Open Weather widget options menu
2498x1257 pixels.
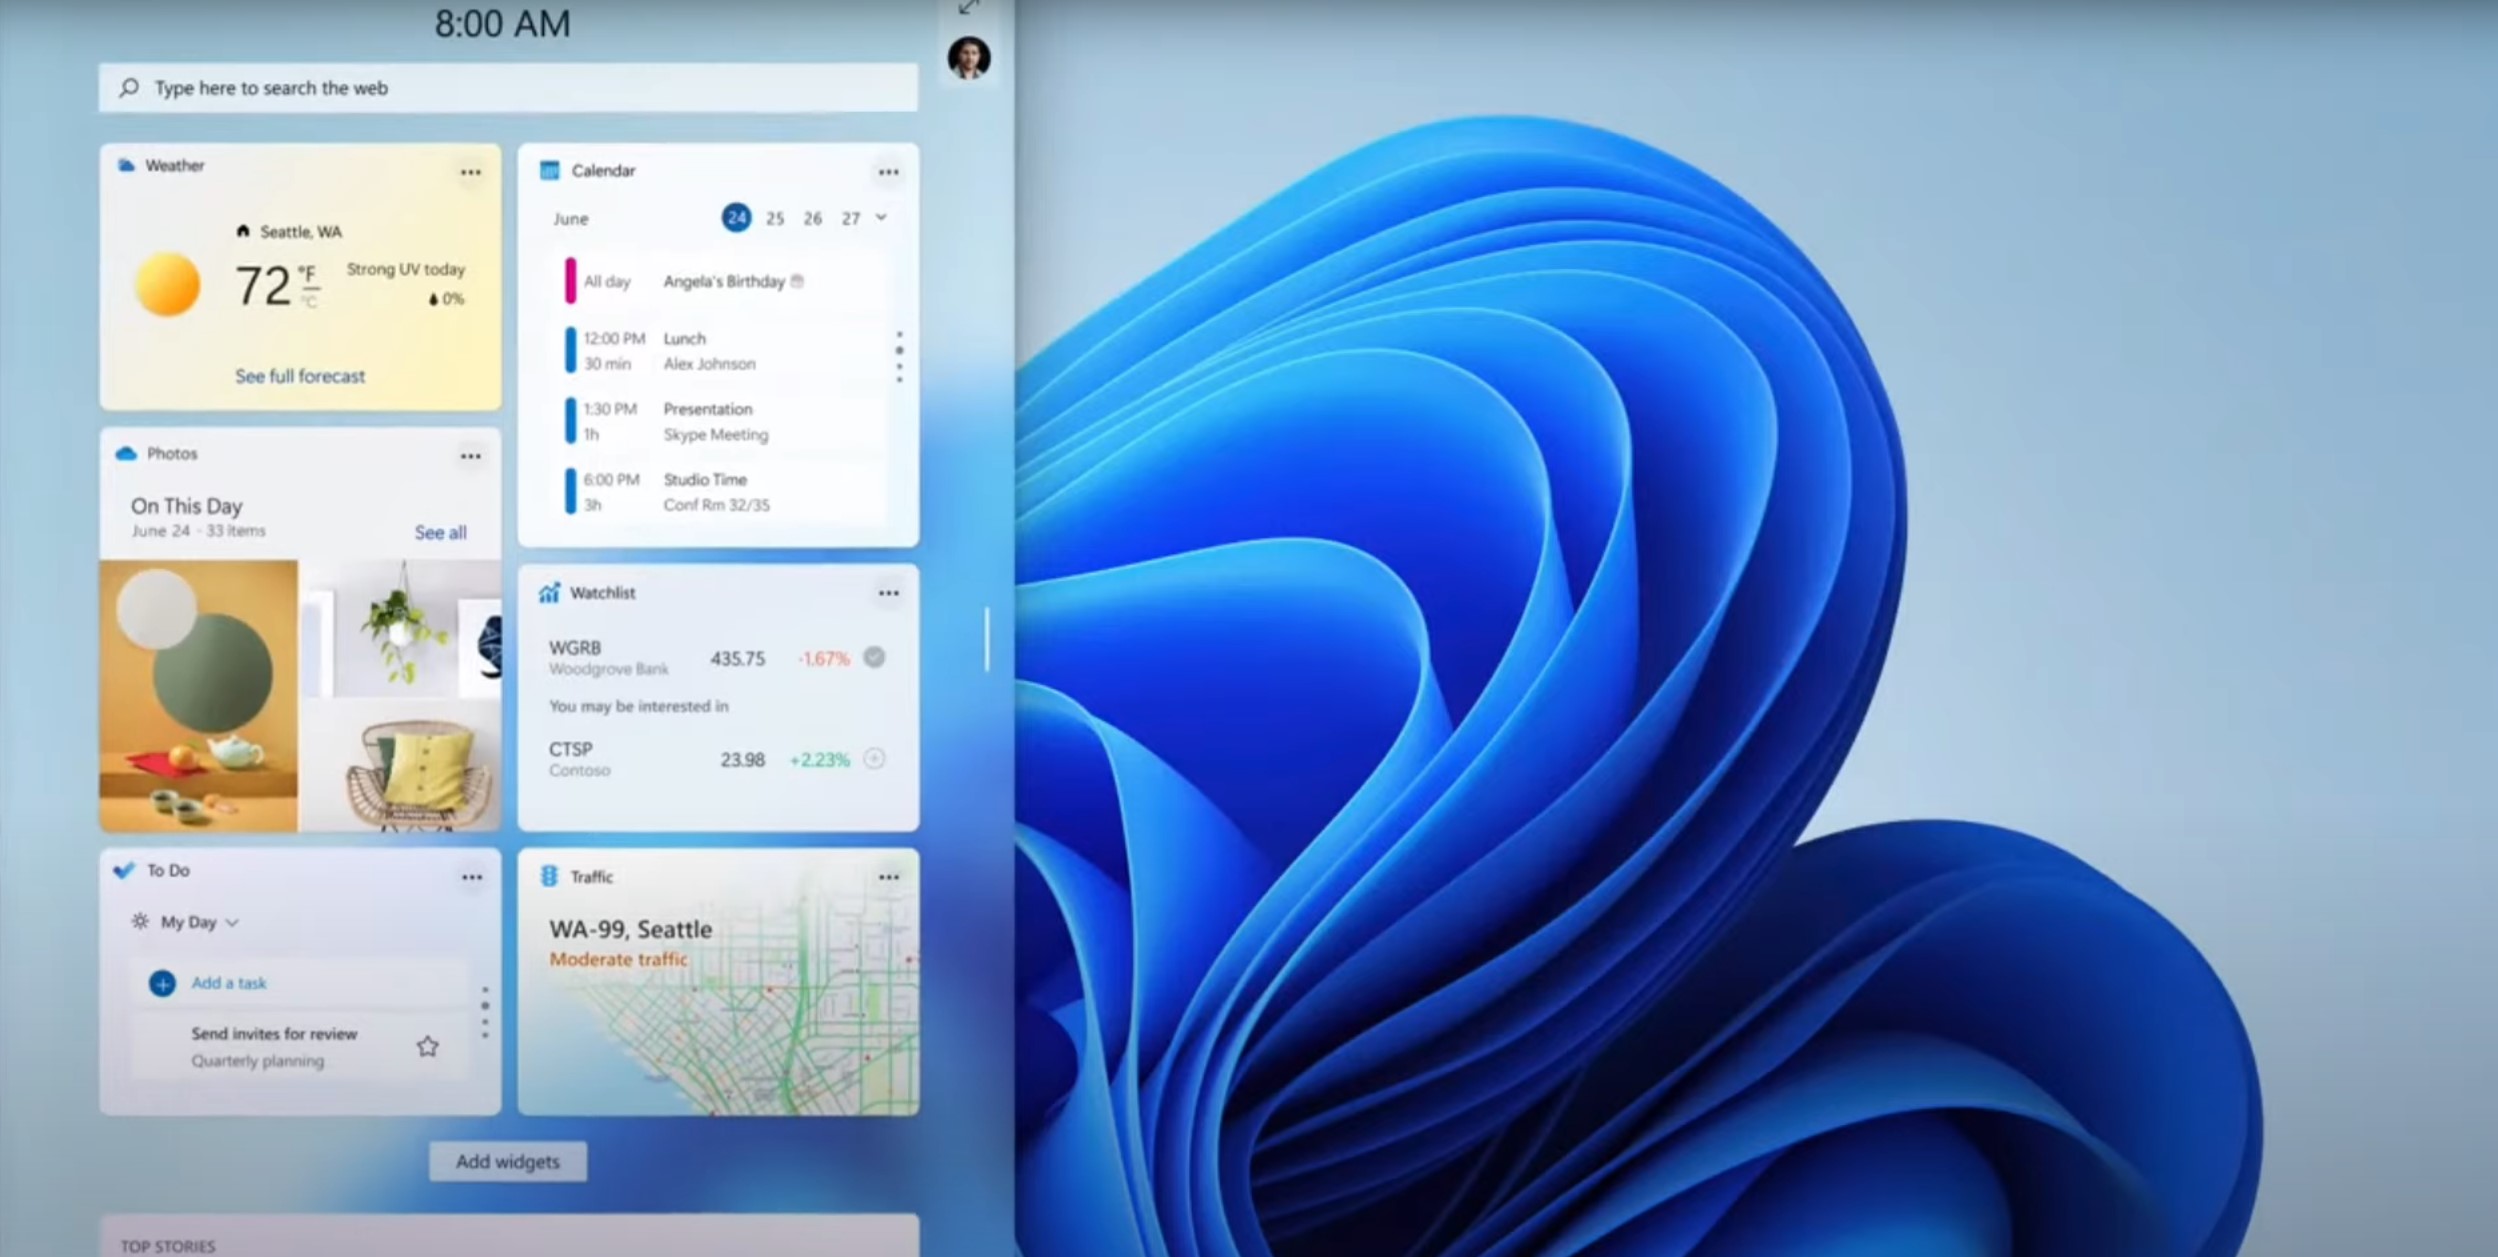(470, 173)
